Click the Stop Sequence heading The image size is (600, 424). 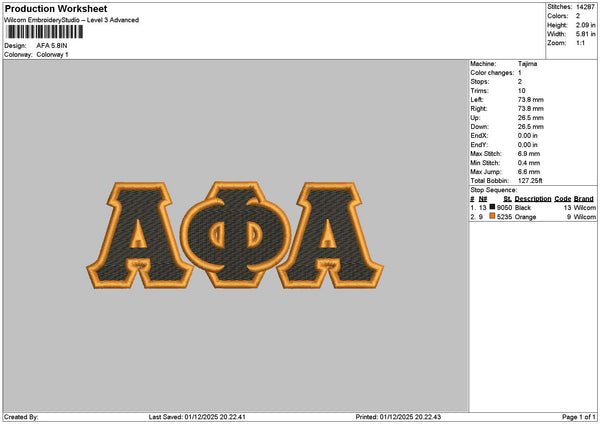click(x=494, y=190)
